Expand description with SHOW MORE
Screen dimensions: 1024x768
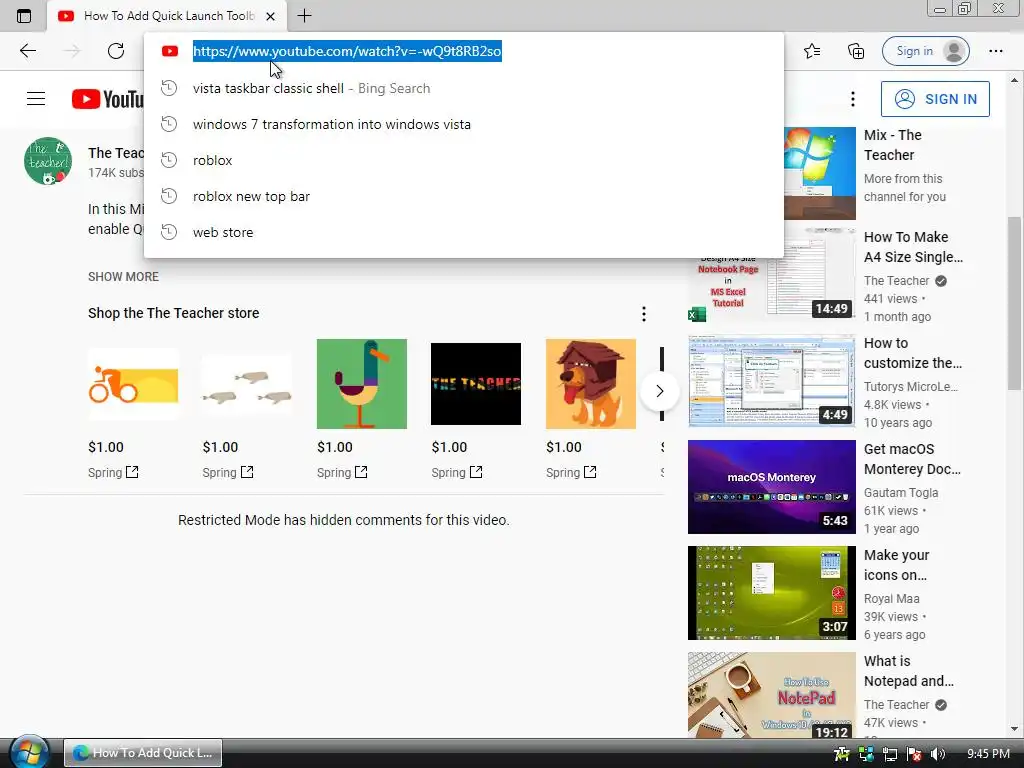tap(123, 277)
